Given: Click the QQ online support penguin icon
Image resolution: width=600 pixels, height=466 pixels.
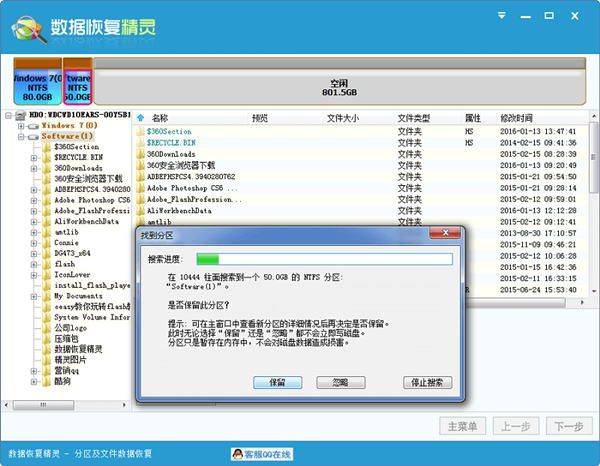Looking at the screenshot, I should pyautogui.click(x=239, y=454).
